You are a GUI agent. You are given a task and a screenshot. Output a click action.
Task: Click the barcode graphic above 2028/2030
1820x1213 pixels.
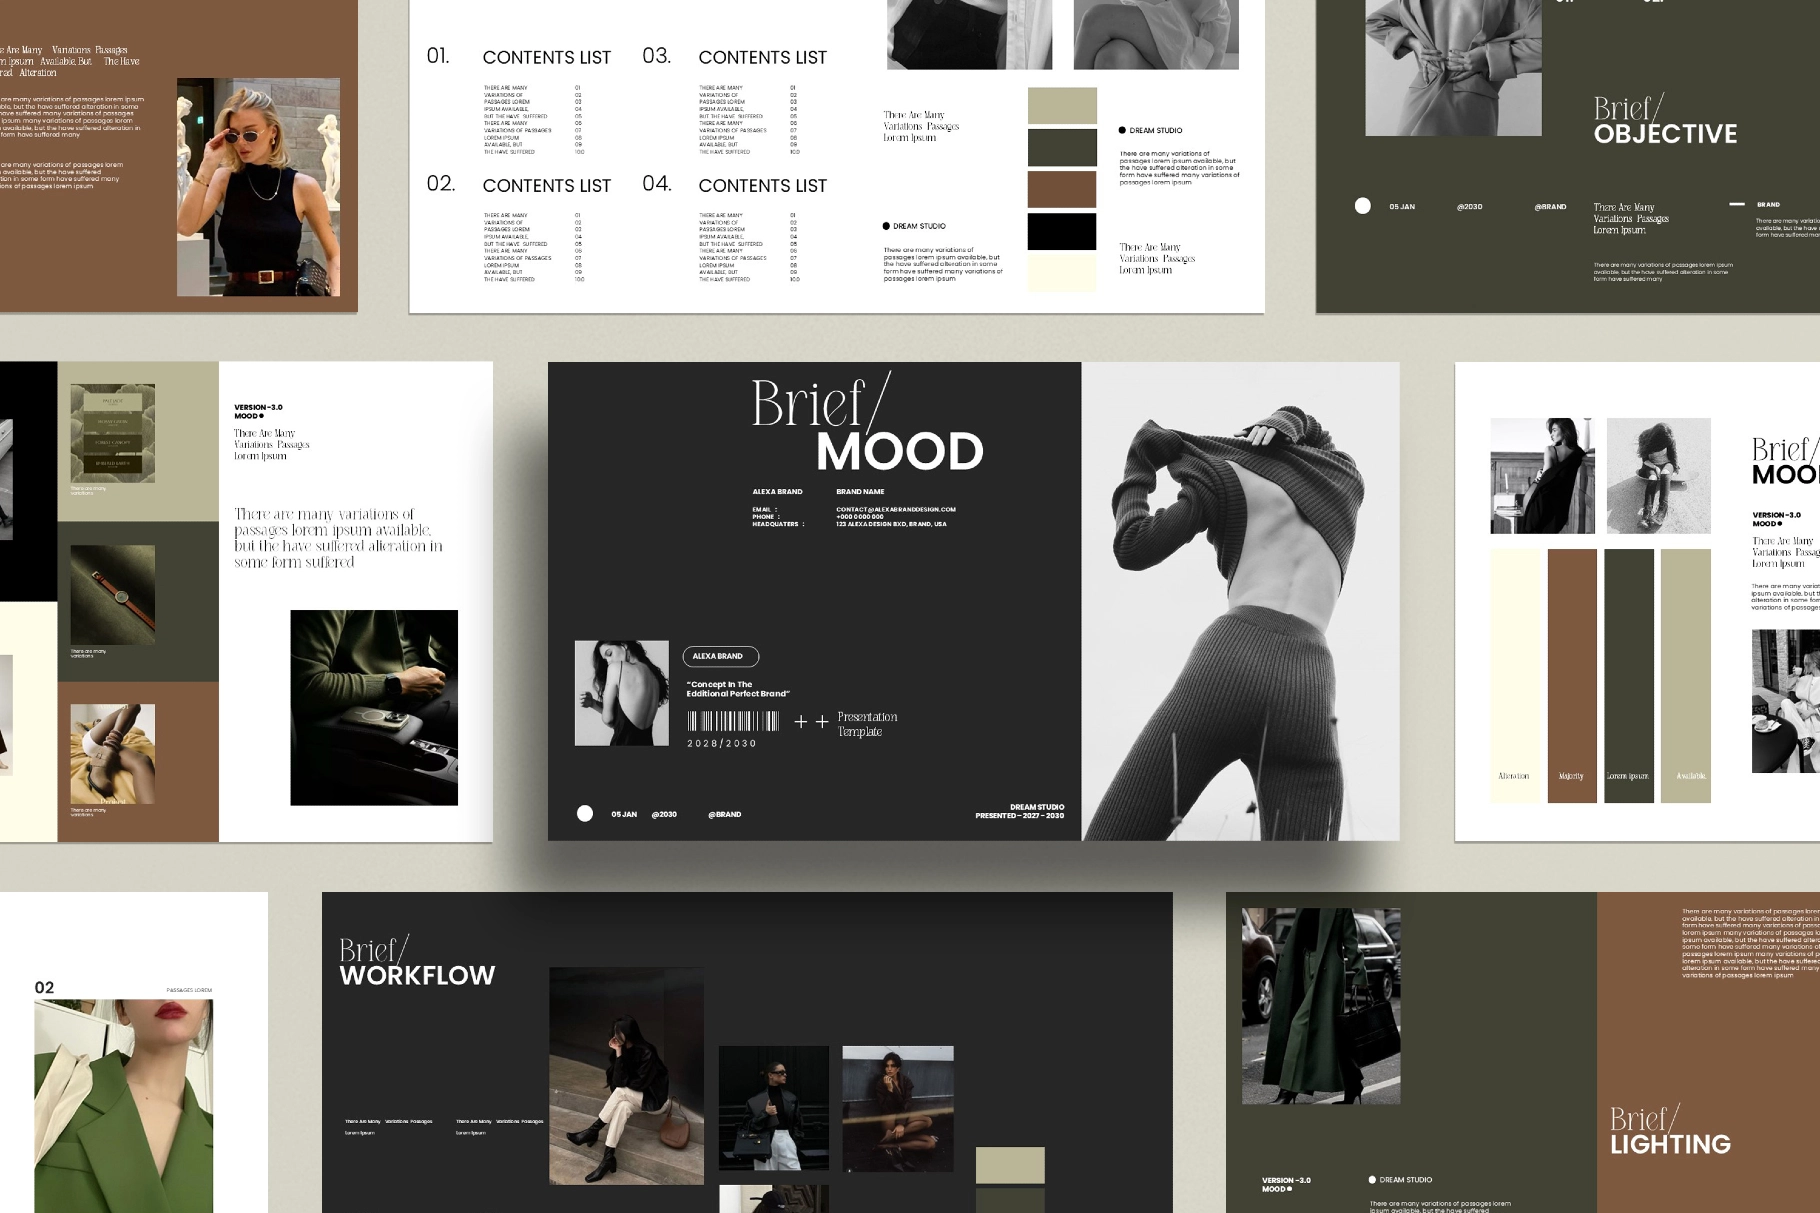pyautogui.click(x=733, y=722)
